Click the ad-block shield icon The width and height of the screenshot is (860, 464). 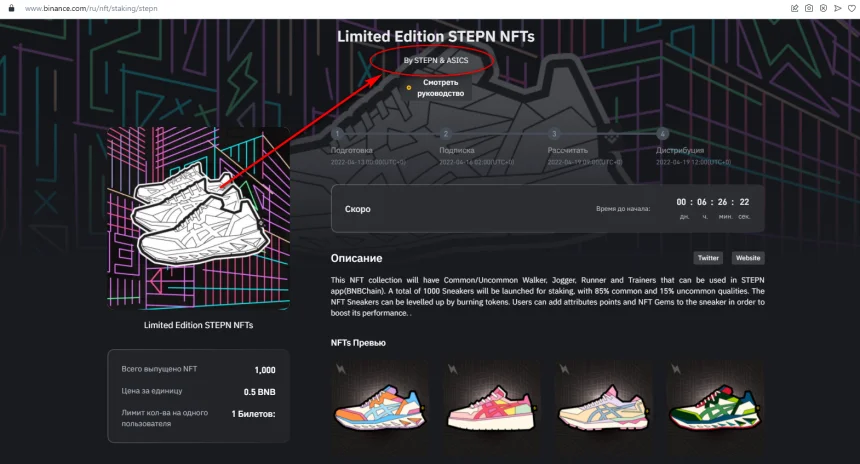coord(823,8)
